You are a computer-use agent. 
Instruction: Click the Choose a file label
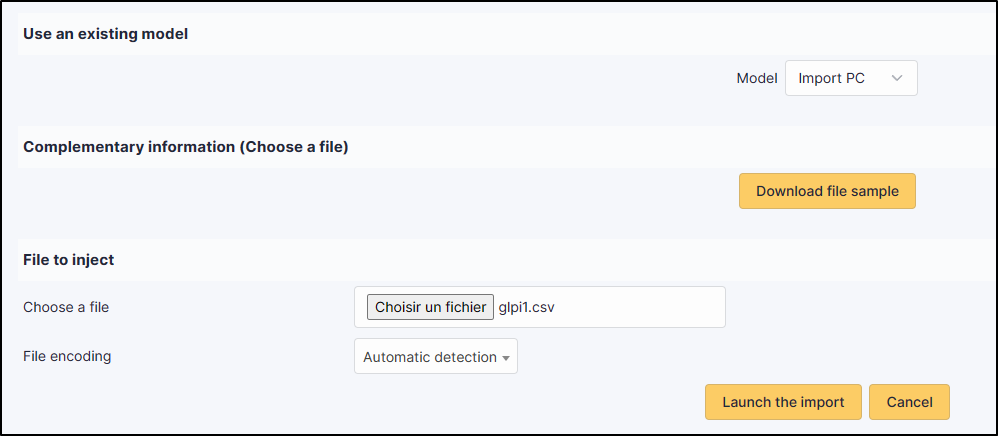66,307
